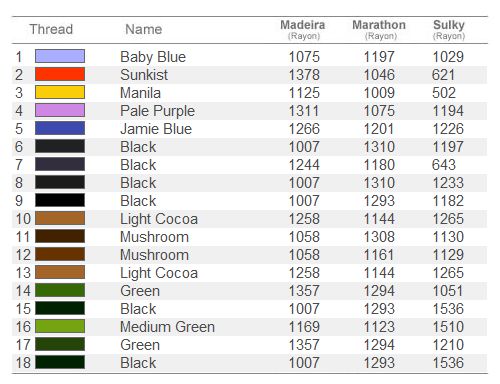Click Marathon code 1123 for Medium Green

click(379, 327)
